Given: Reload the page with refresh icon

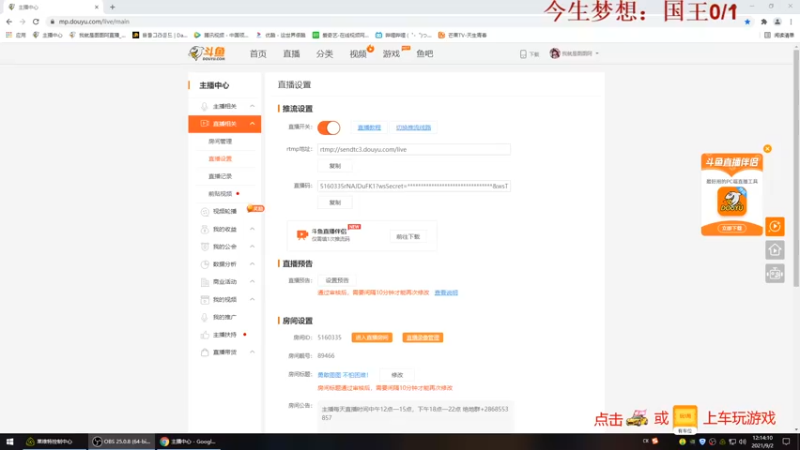Looking at the screenshot, I should (36, 21).
